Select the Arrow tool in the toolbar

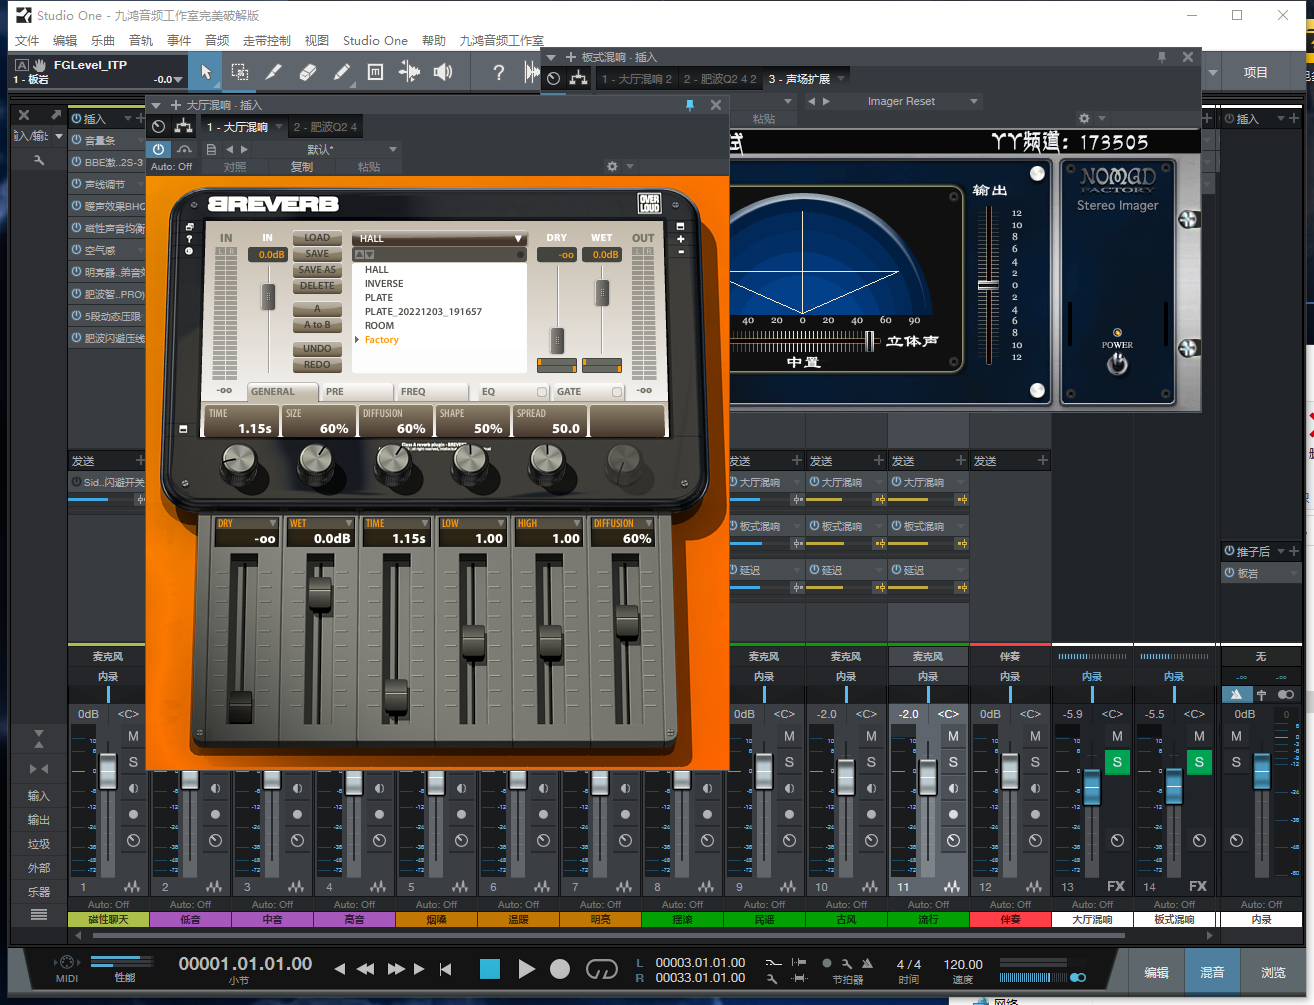(x=205, y=72)
